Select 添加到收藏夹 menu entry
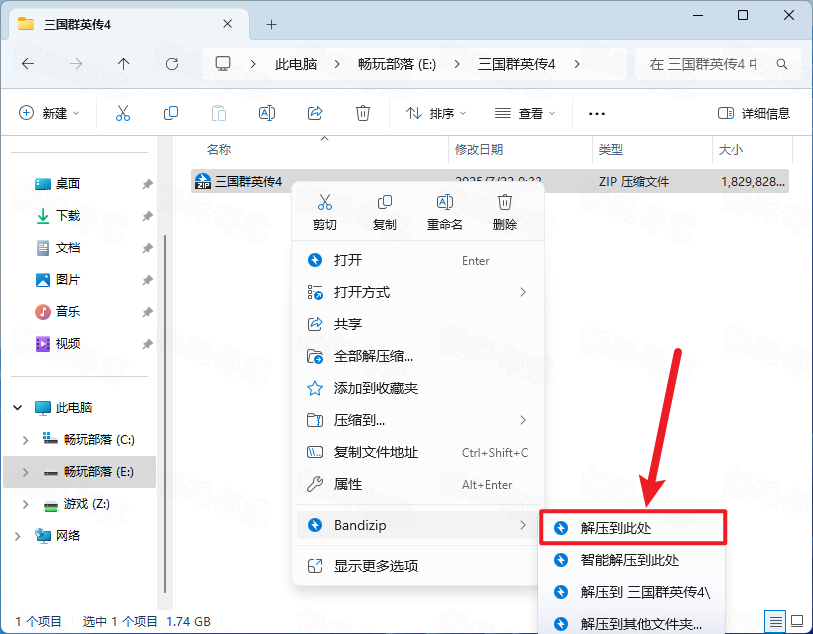 click(418, 388)
